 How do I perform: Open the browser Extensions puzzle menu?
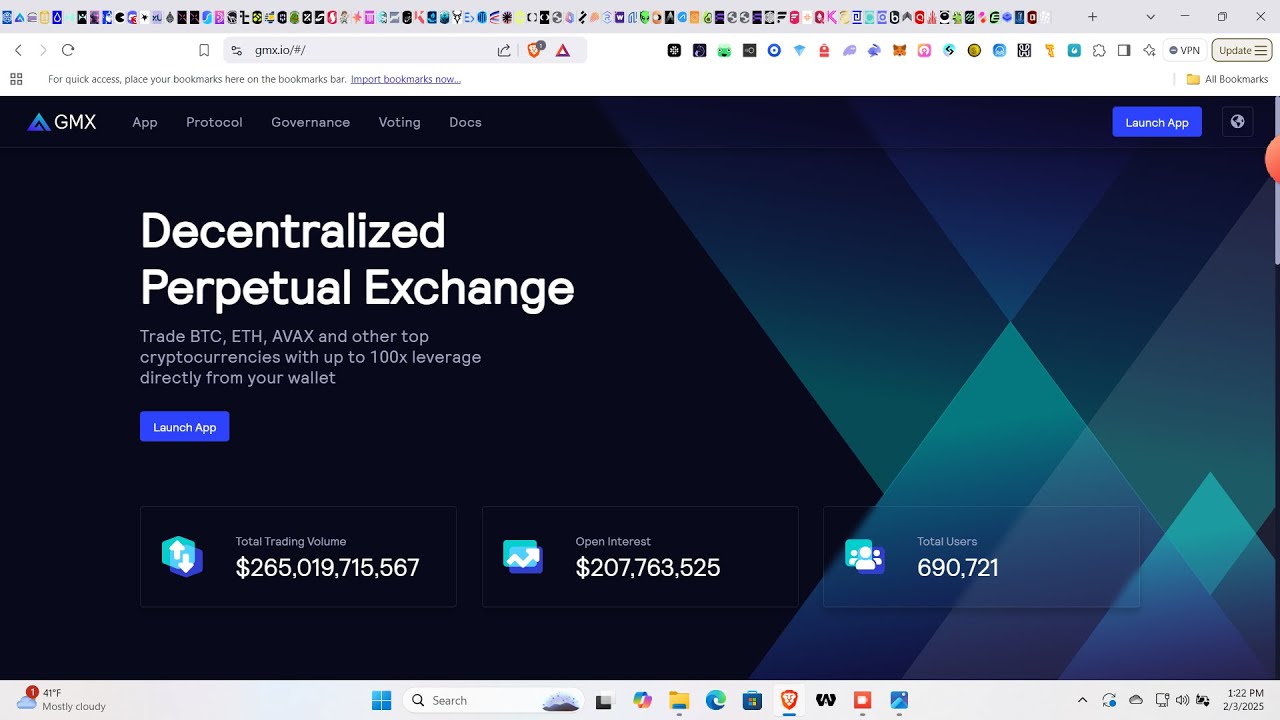[x=1099, y=50]
